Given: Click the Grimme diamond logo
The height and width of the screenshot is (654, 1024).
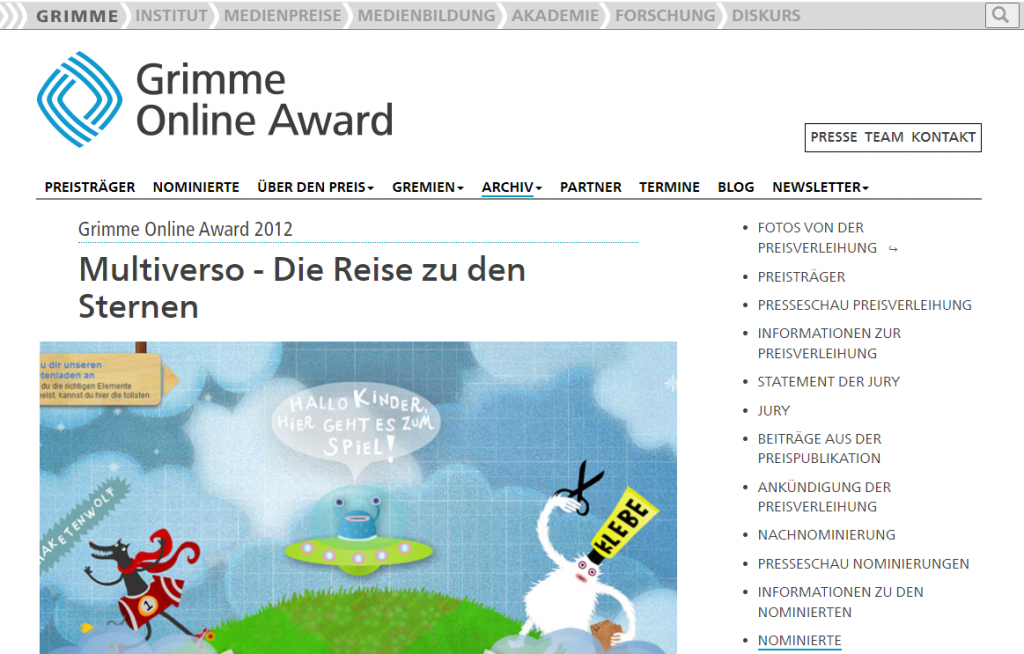Looking at the screenshot, I should pyautogui.click(x=80, y=99).
